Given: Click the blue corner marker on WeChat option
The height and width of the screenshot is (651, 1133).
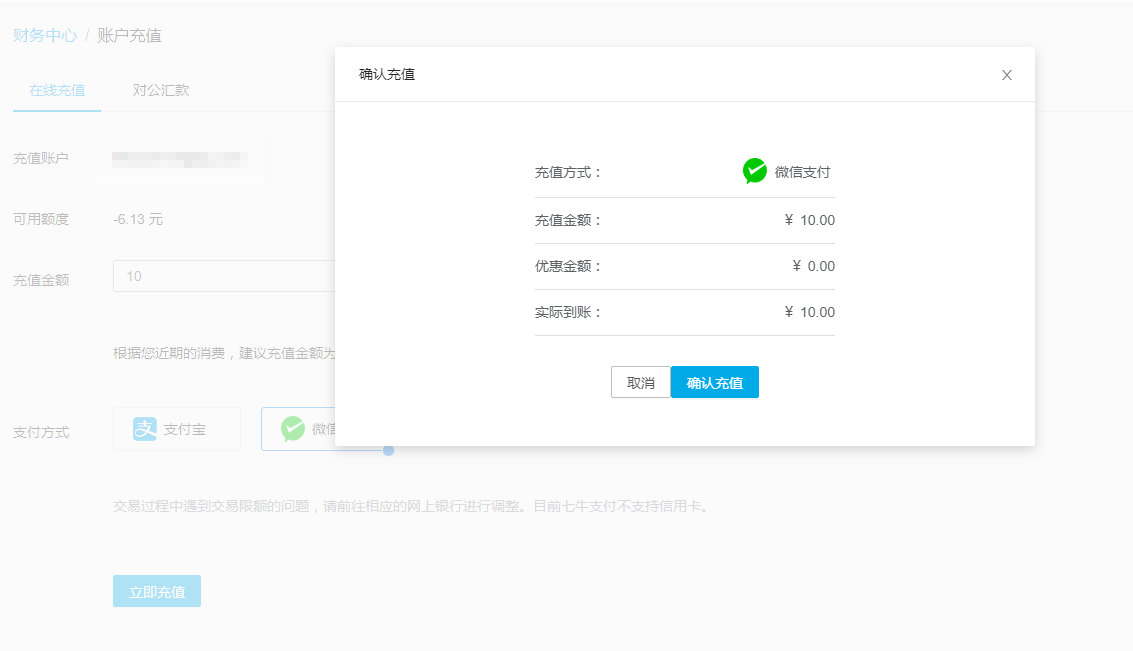Looking at the screenshot, I should tap(388, 450).
